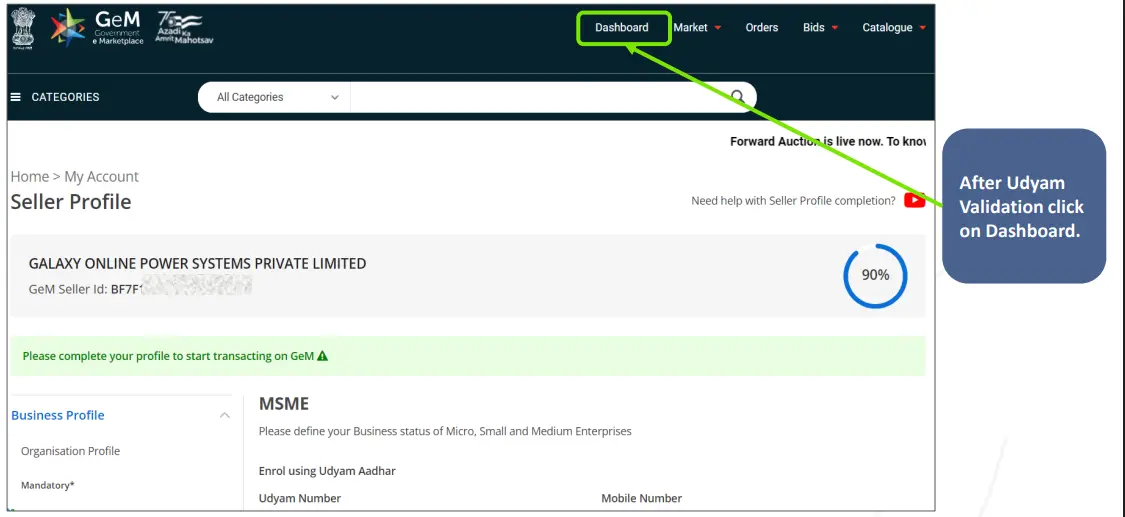Open the Categories hamburger menu icon
The height and width of the screenshot is (517, 1125).
16,97
